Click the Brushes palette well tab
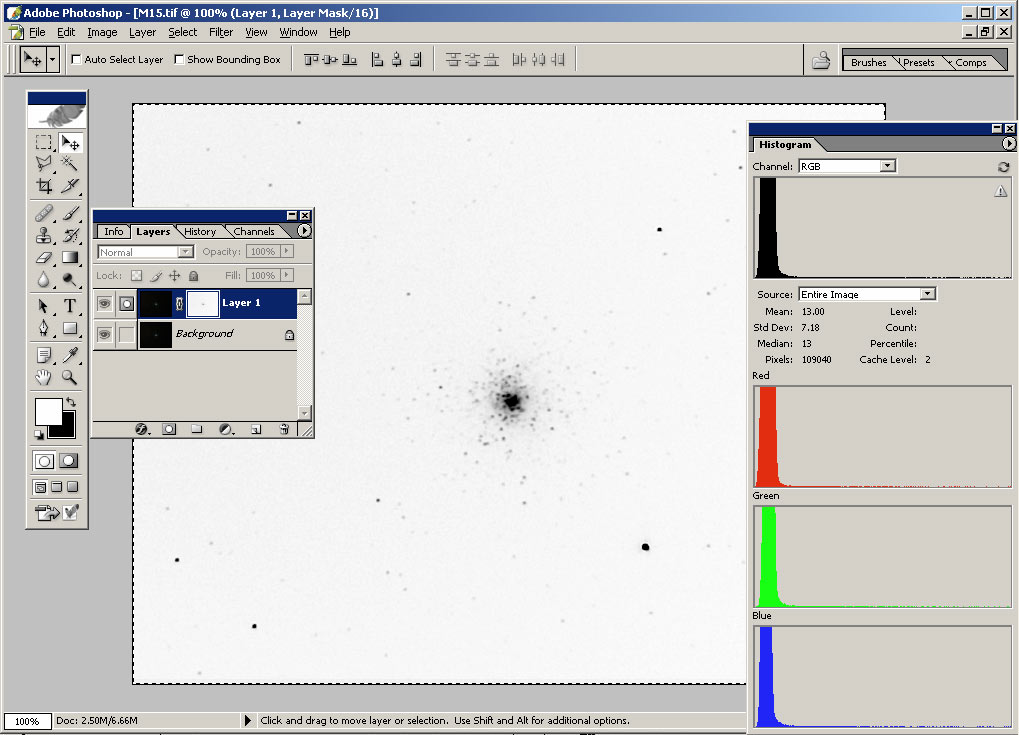This screenshot has width=1019, height=735. [x=868, y=62]
